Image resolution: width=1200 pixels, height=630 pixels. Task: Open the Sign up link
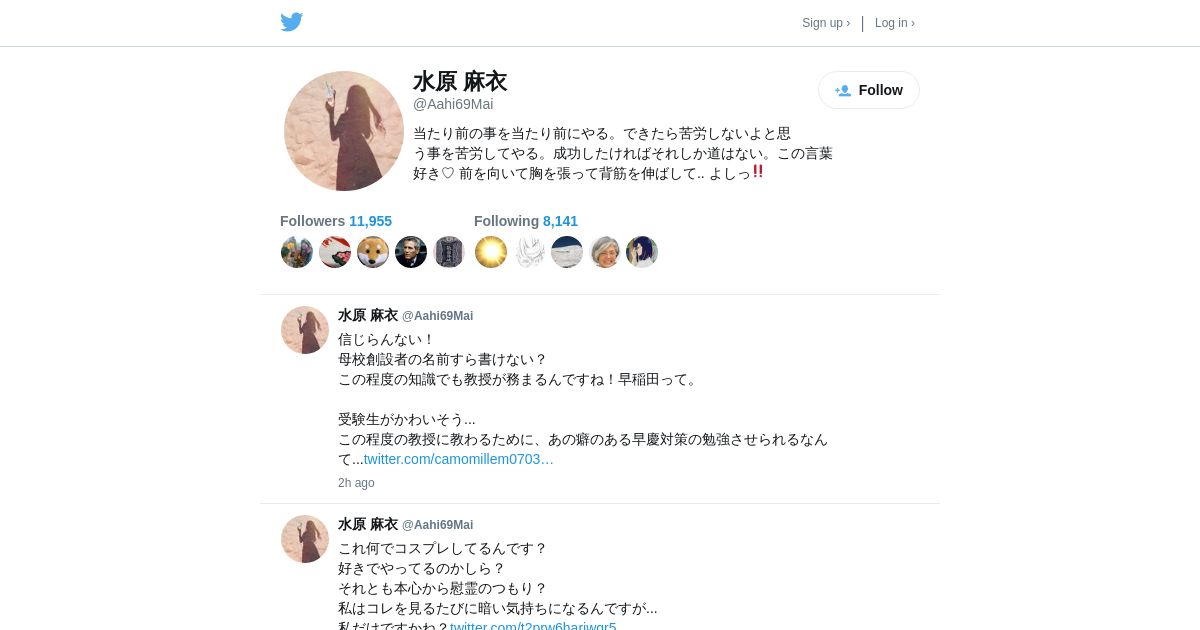click(x=826, y=23)
